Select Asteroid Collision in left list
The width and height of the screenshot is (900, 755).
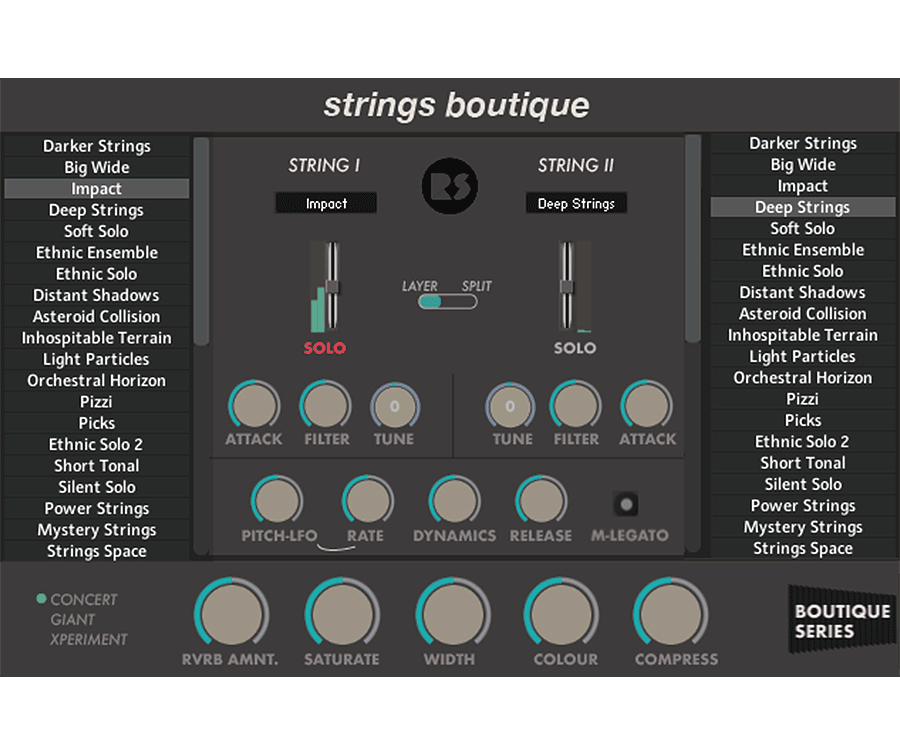pyautogui.click(x=96, y=316)
